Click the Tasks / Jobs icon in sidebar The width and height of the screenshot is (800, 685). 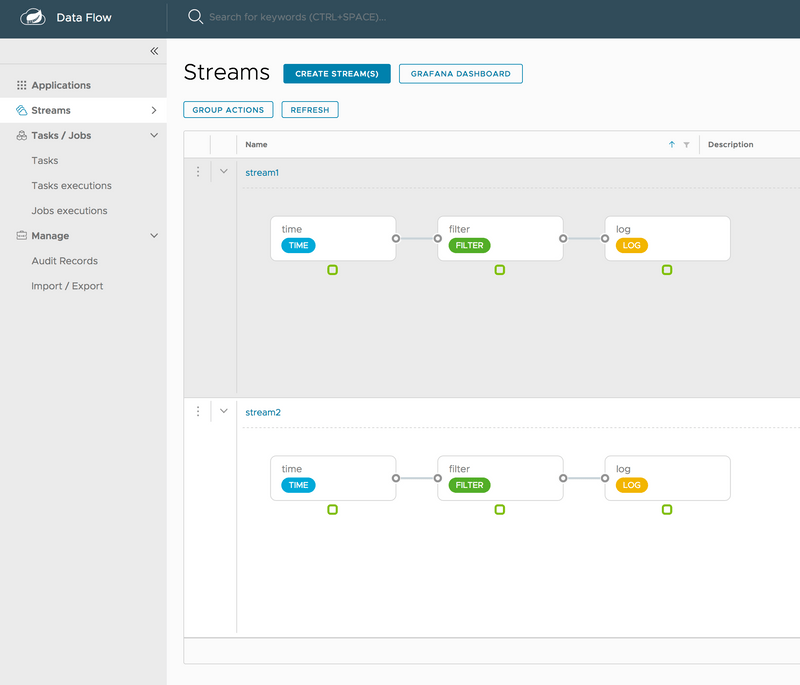(x=22, y=135)
